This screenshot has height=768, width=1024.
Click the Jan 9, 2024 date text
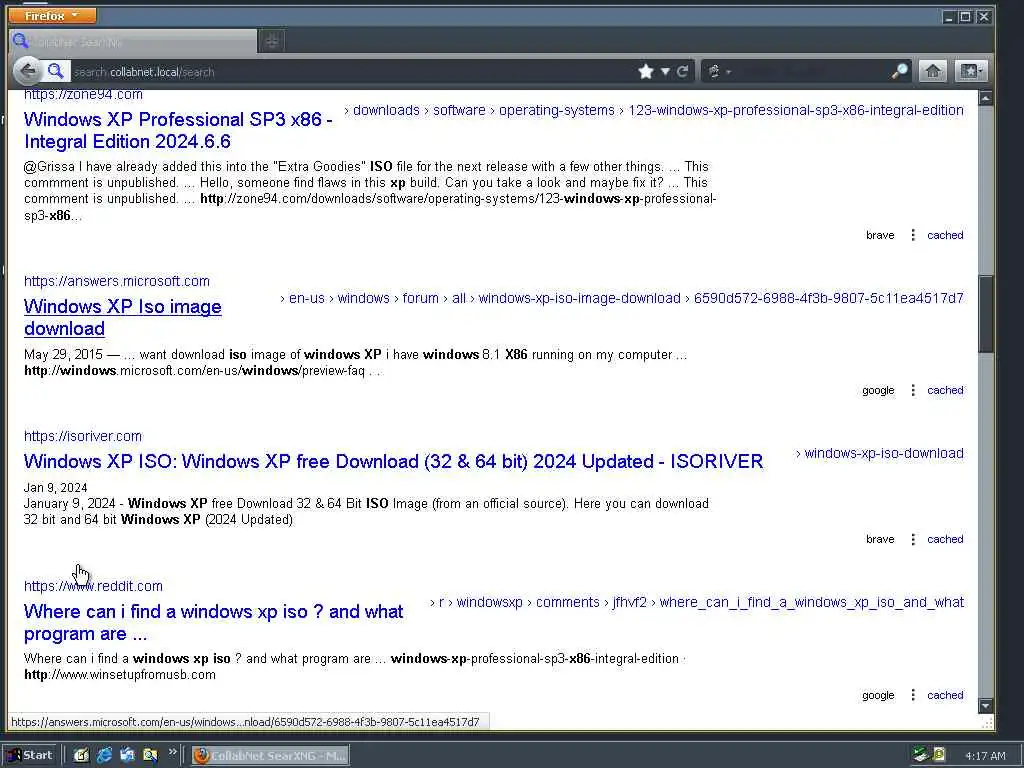click(x=56, y=488)
